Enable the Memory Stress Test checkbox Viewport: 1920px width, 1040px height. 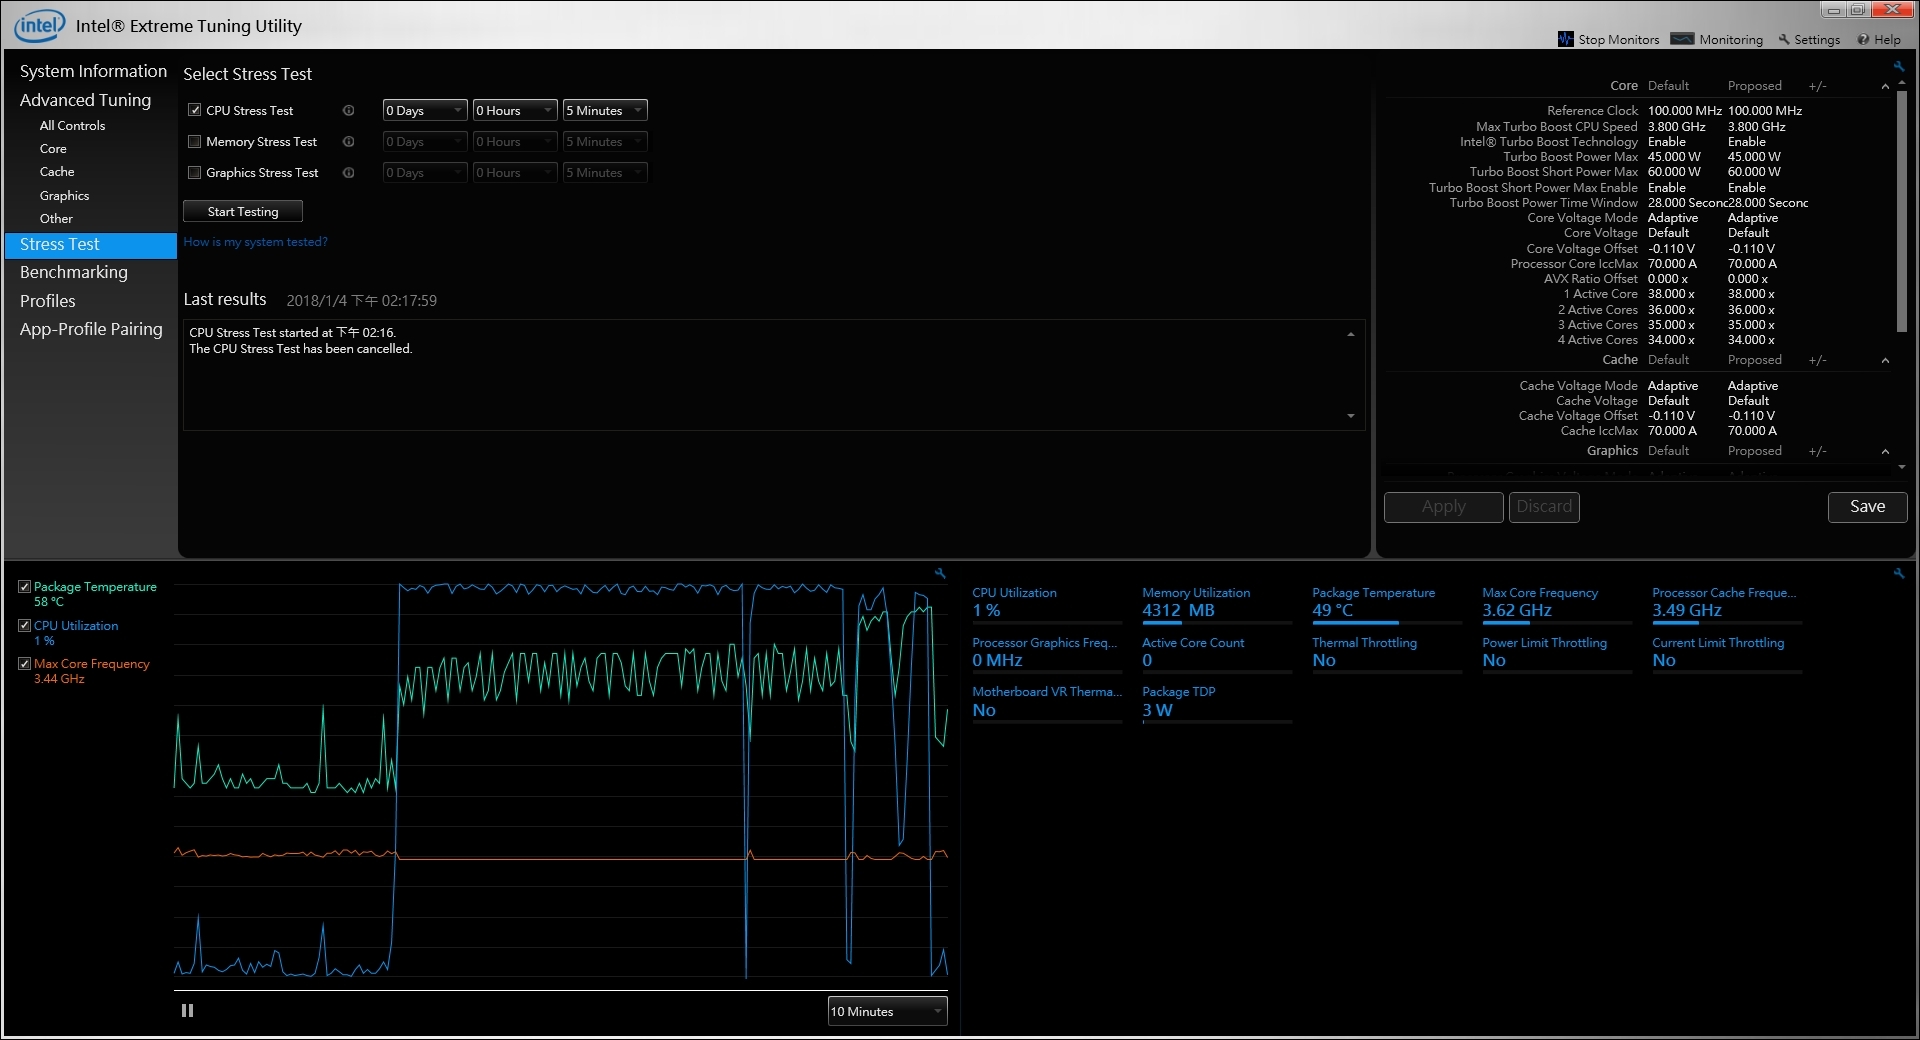click(195, 142)
